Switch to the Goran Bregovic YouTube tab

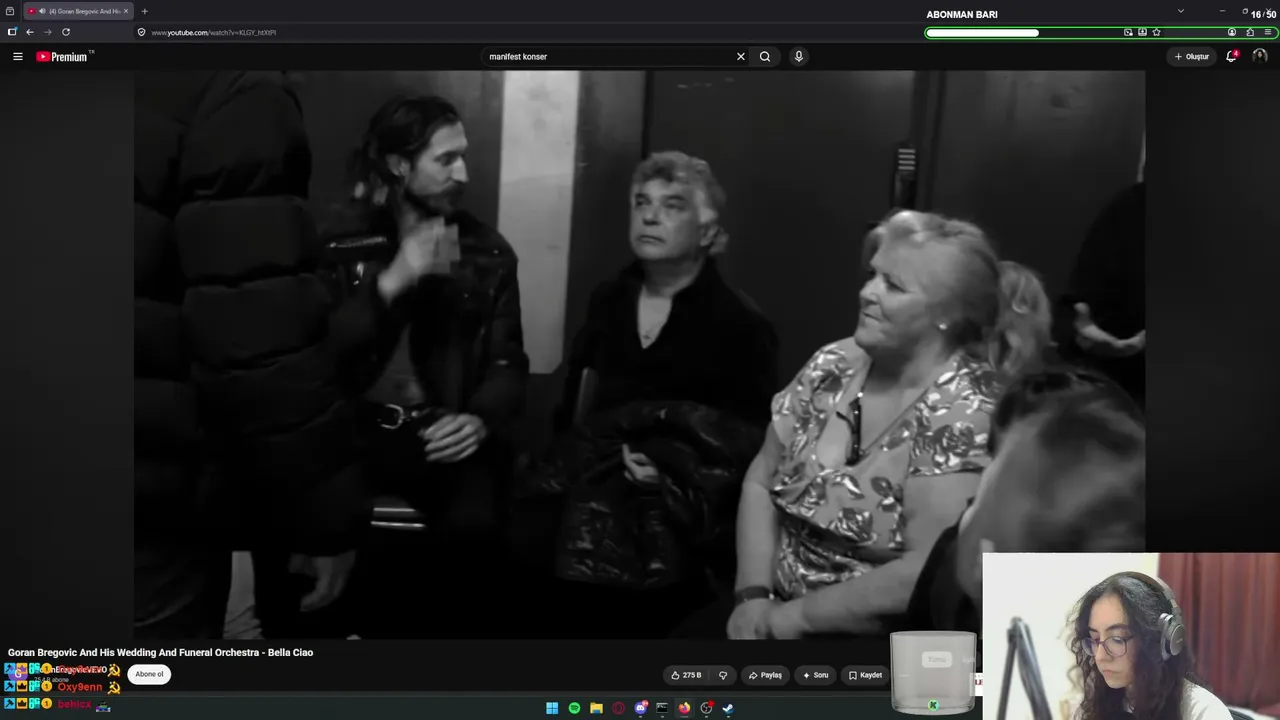[x=78, y=11]
